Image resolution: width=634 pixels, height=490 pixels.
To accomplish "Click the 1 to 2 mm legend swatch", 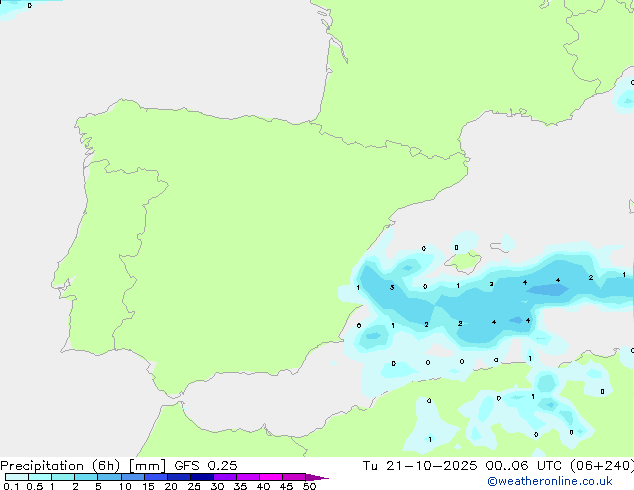I will click(63, 477).
